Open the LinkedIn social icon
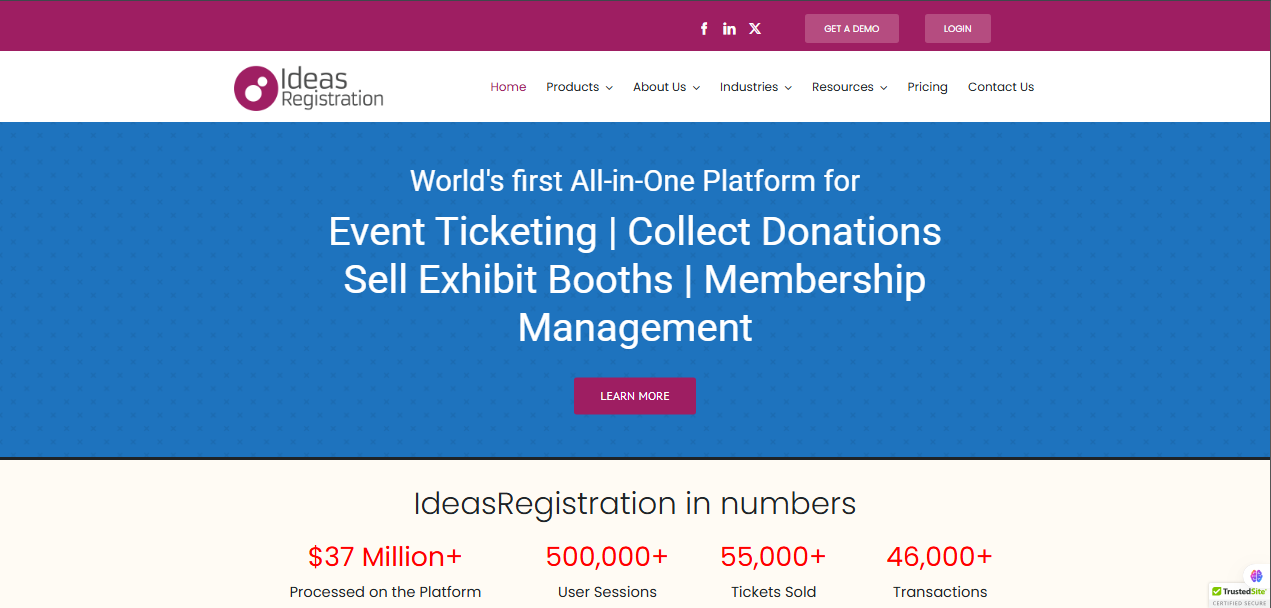 coord(729,28)
